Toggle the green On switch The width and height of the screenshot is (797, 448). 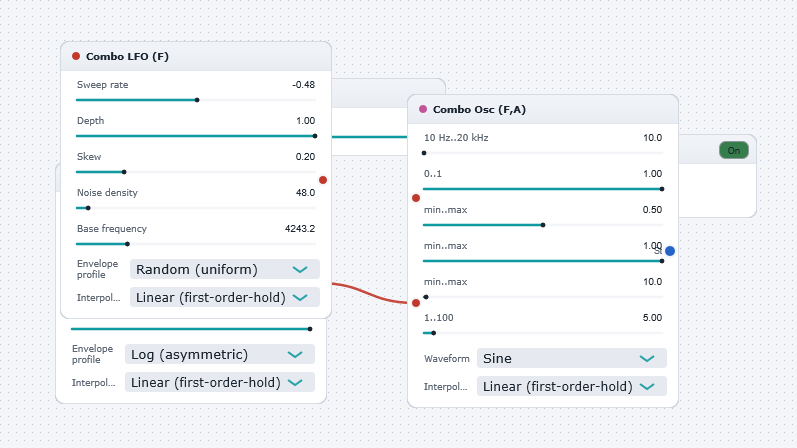[733, 151]
